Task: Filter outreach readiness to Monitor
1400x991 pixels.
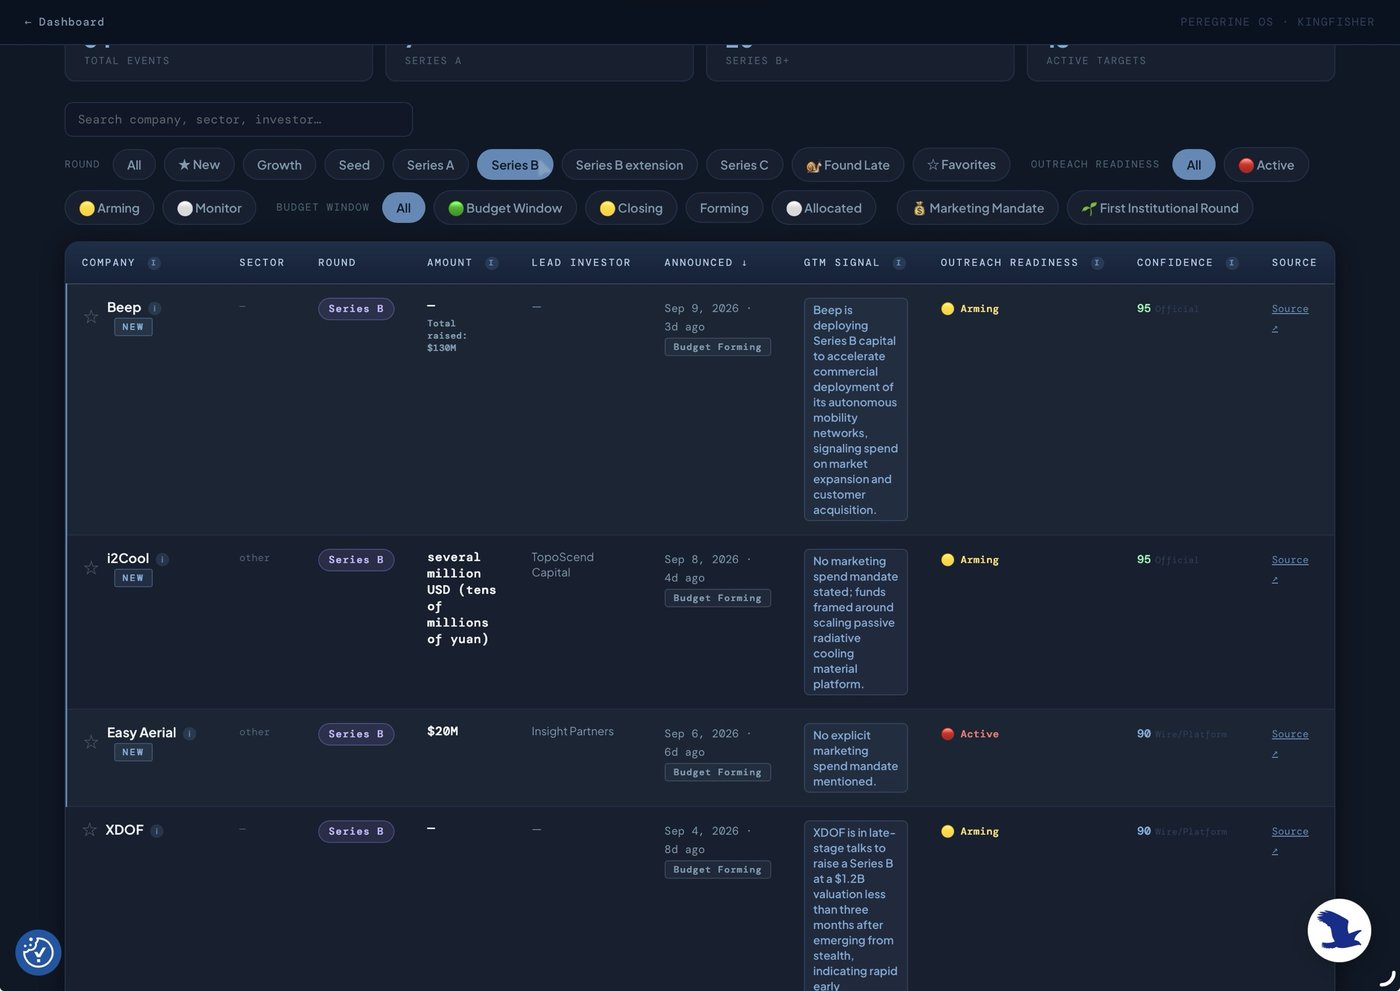Action: pos(209,208)
